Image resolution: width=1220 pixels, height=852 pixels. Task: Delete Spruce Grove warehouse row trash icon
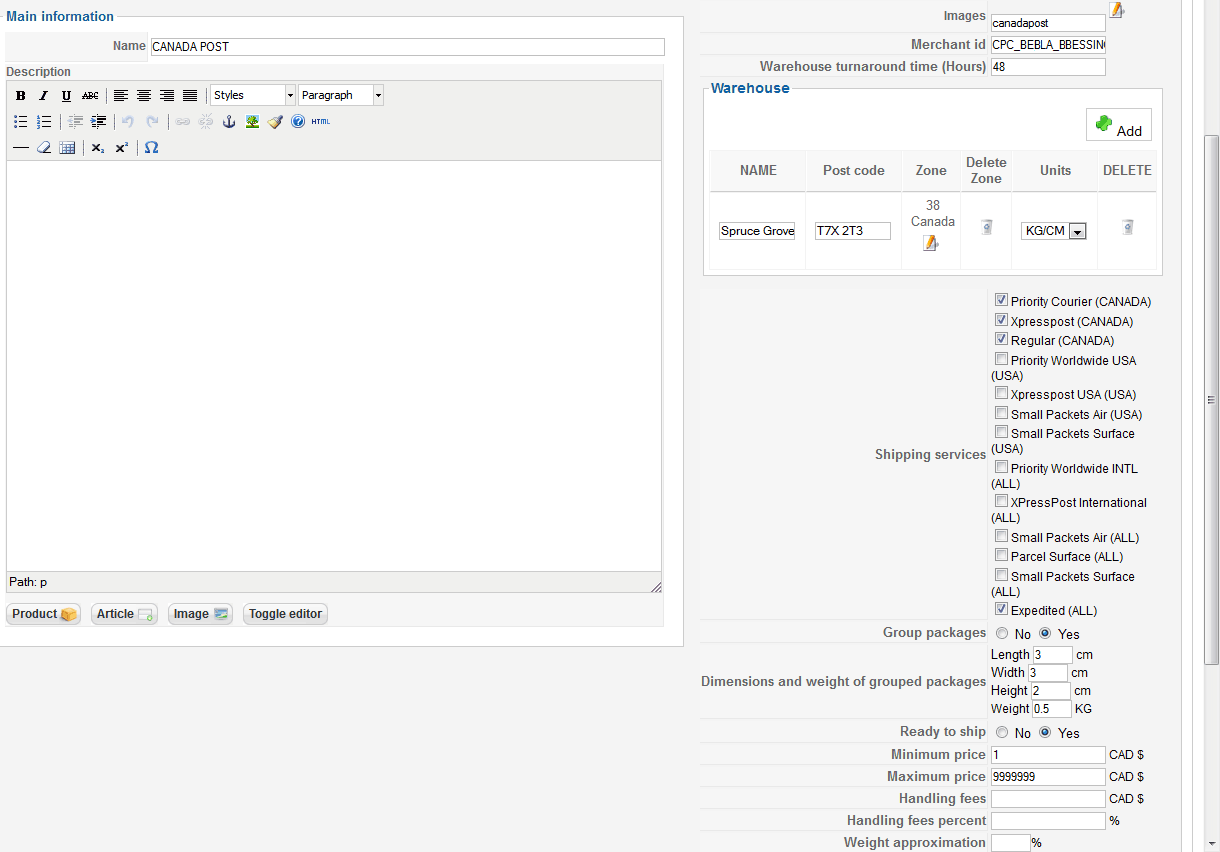click(1127, 228)
